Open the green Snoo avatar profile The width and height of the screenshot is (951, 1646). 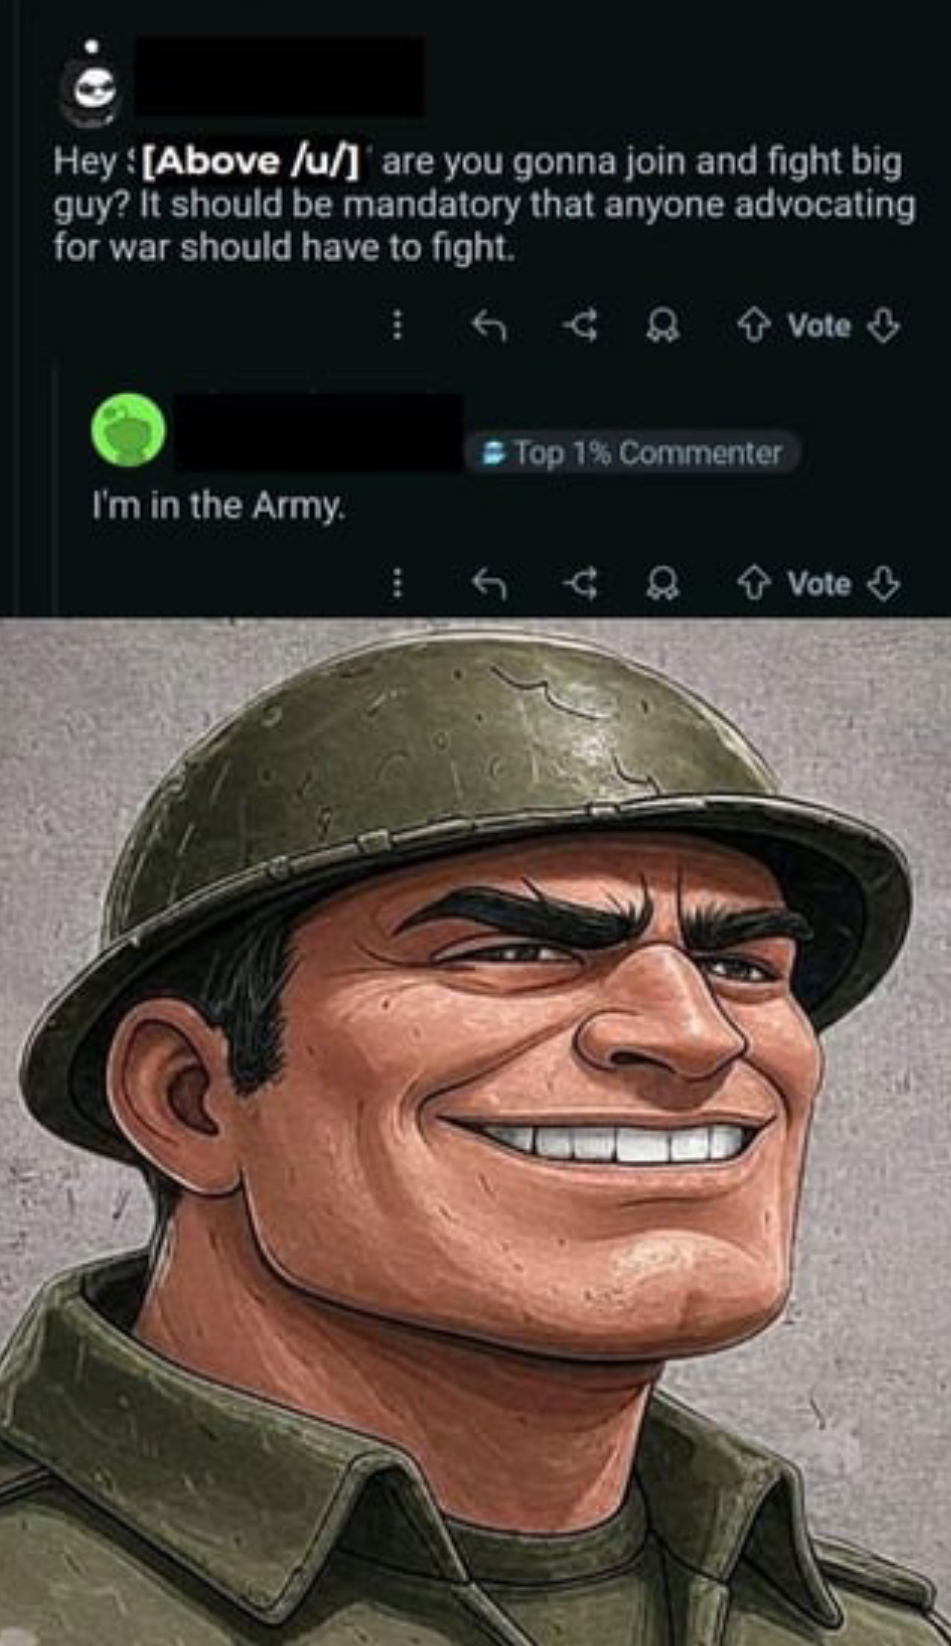(129, 430)
